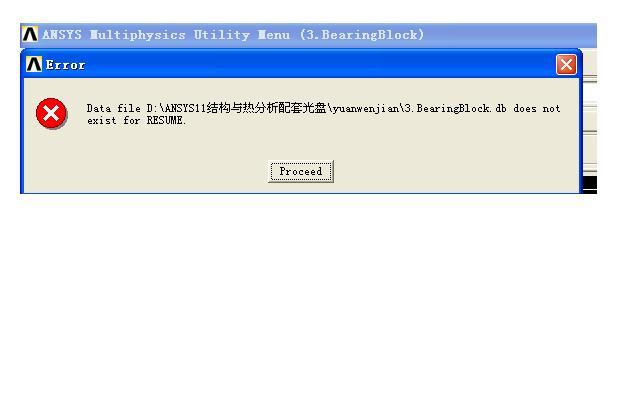Select the Error dialog title text

65,65
